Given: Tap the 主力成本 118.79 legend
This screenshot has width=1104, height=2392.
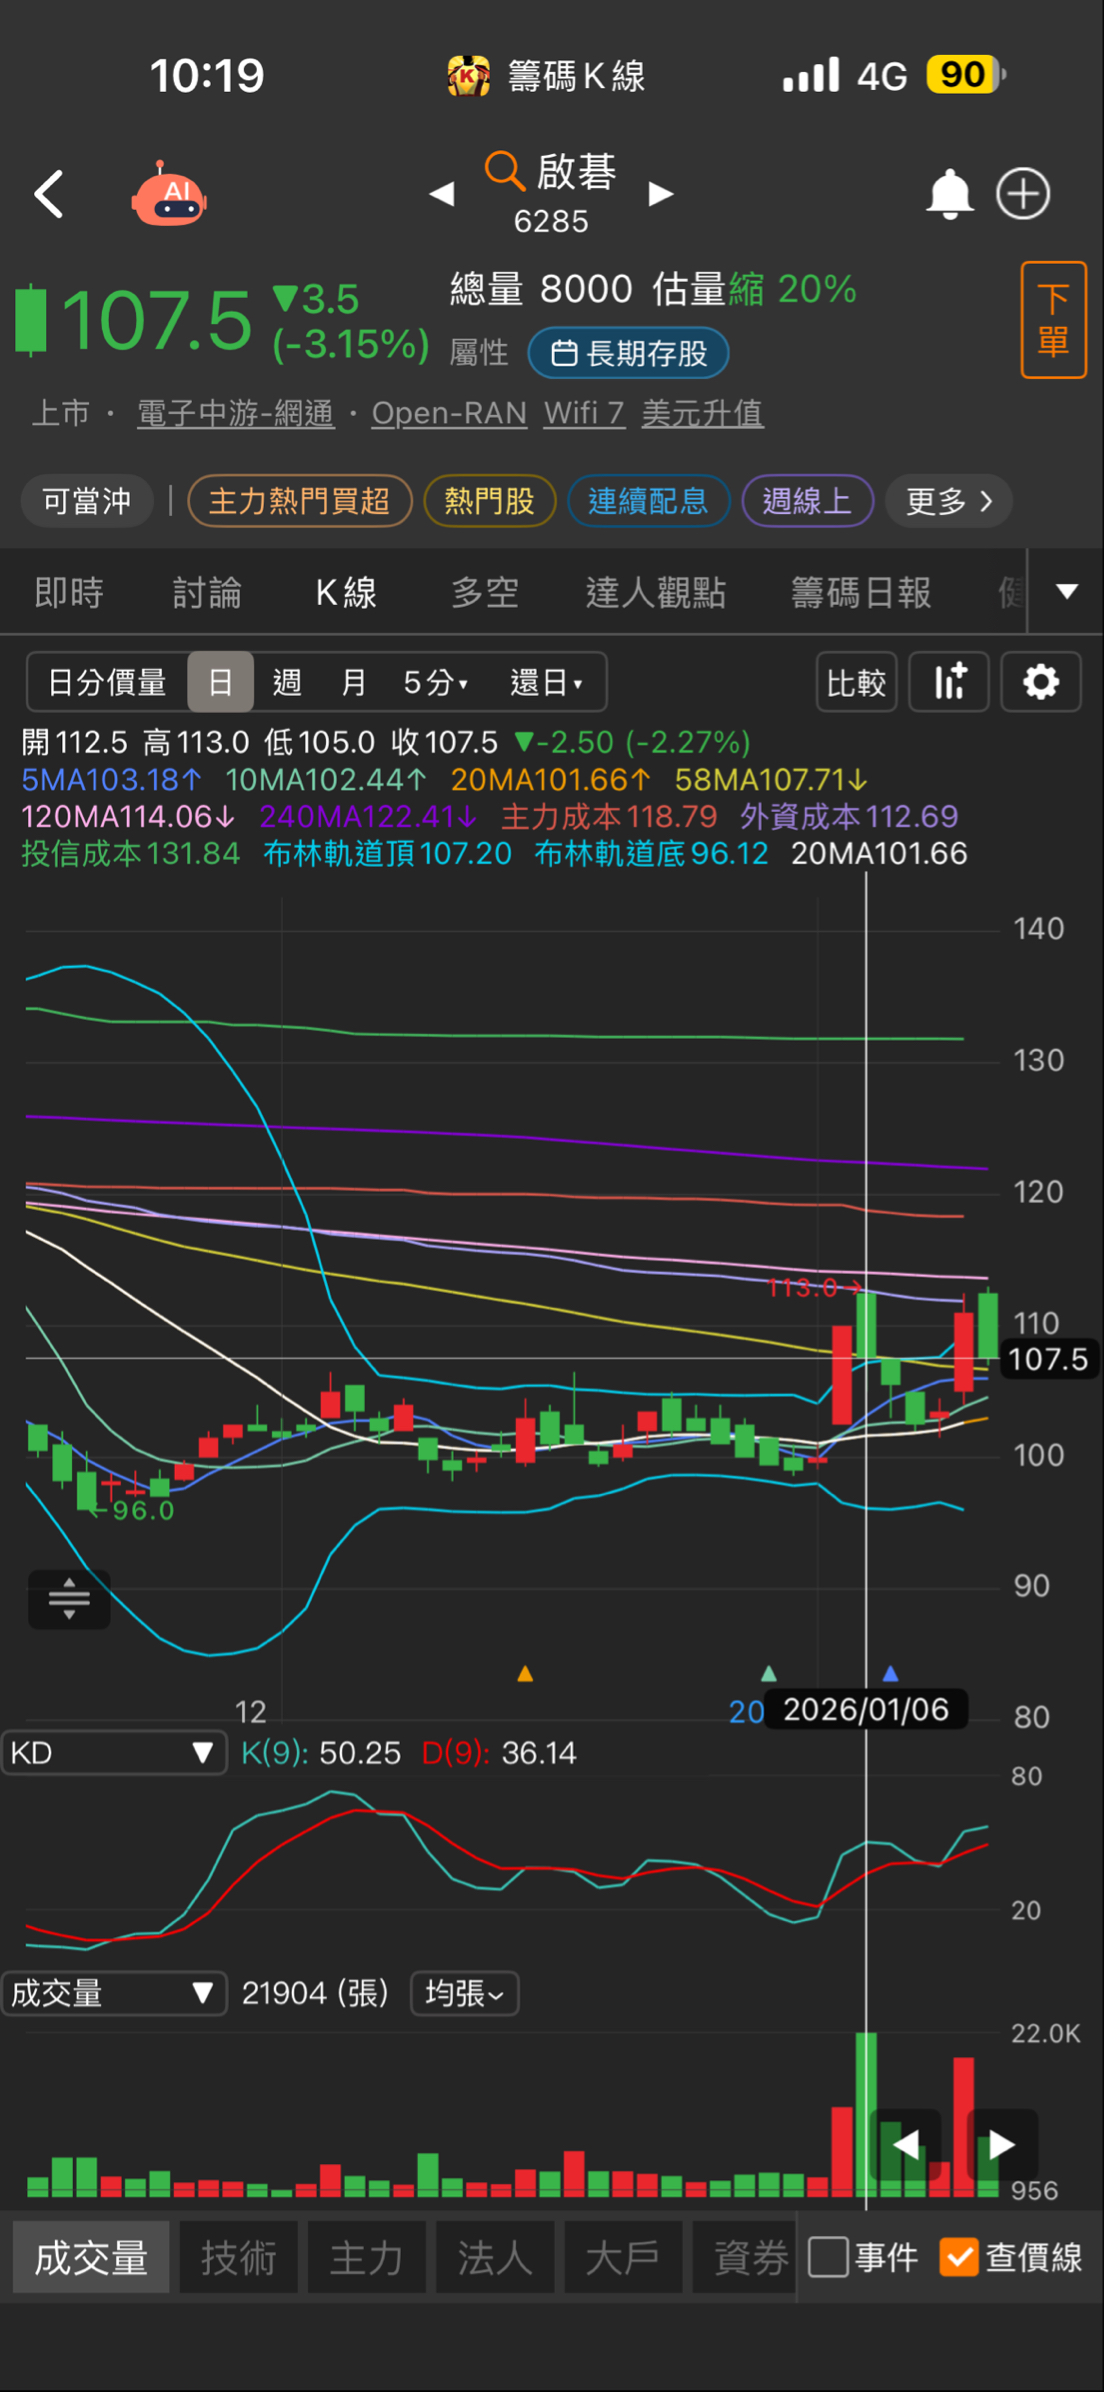Looking at the screenshot, I should [609, 817].
